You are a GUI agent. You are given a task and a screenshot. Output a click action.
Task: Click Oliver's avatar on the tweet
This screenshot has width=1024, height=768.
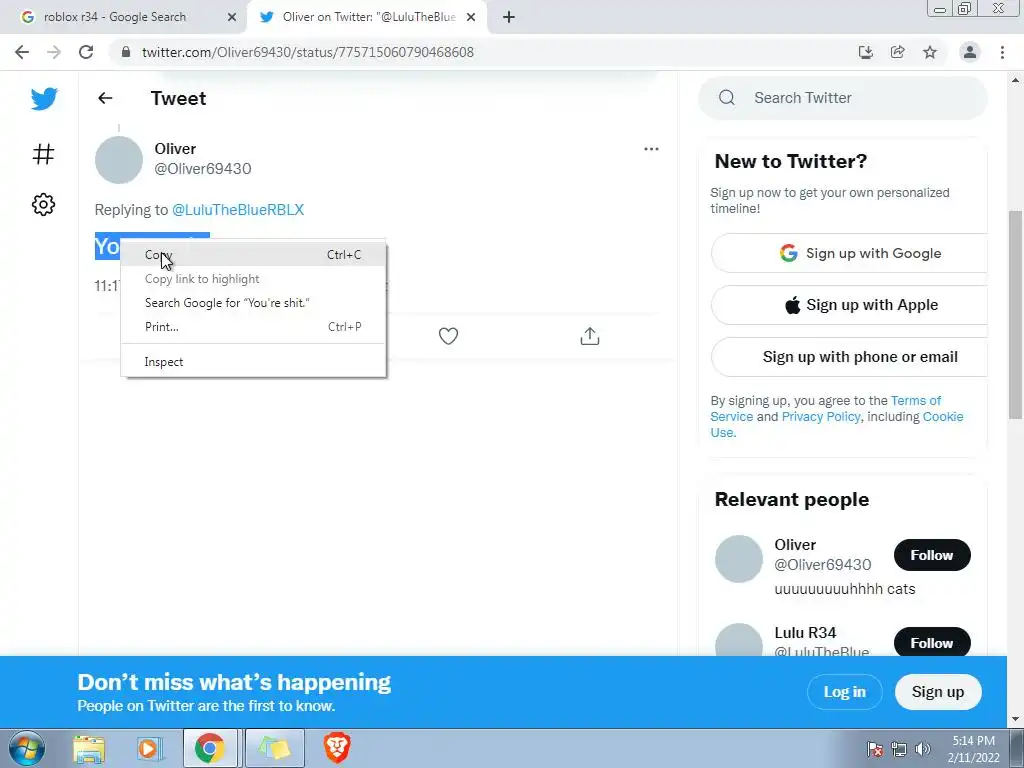point(119,160)
